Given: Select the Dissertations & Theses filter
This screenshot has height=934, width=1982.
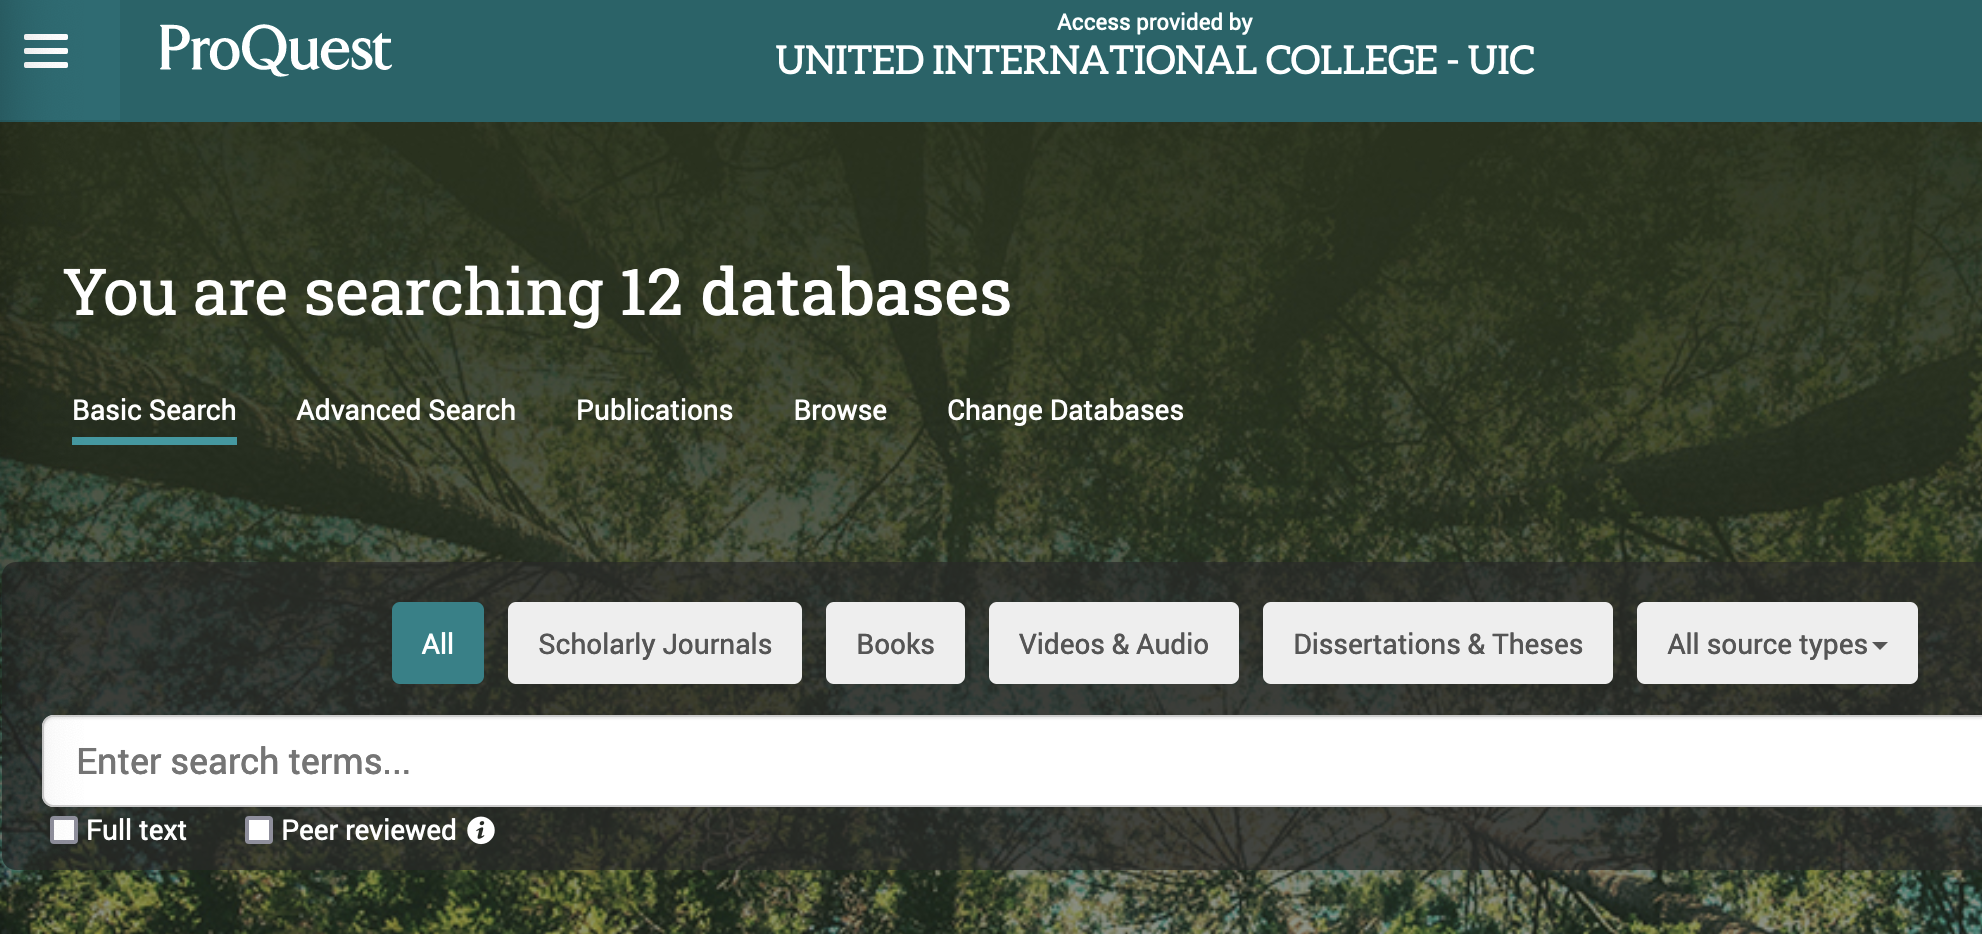Looking at the screenshot, I should tap(1437, 643).
